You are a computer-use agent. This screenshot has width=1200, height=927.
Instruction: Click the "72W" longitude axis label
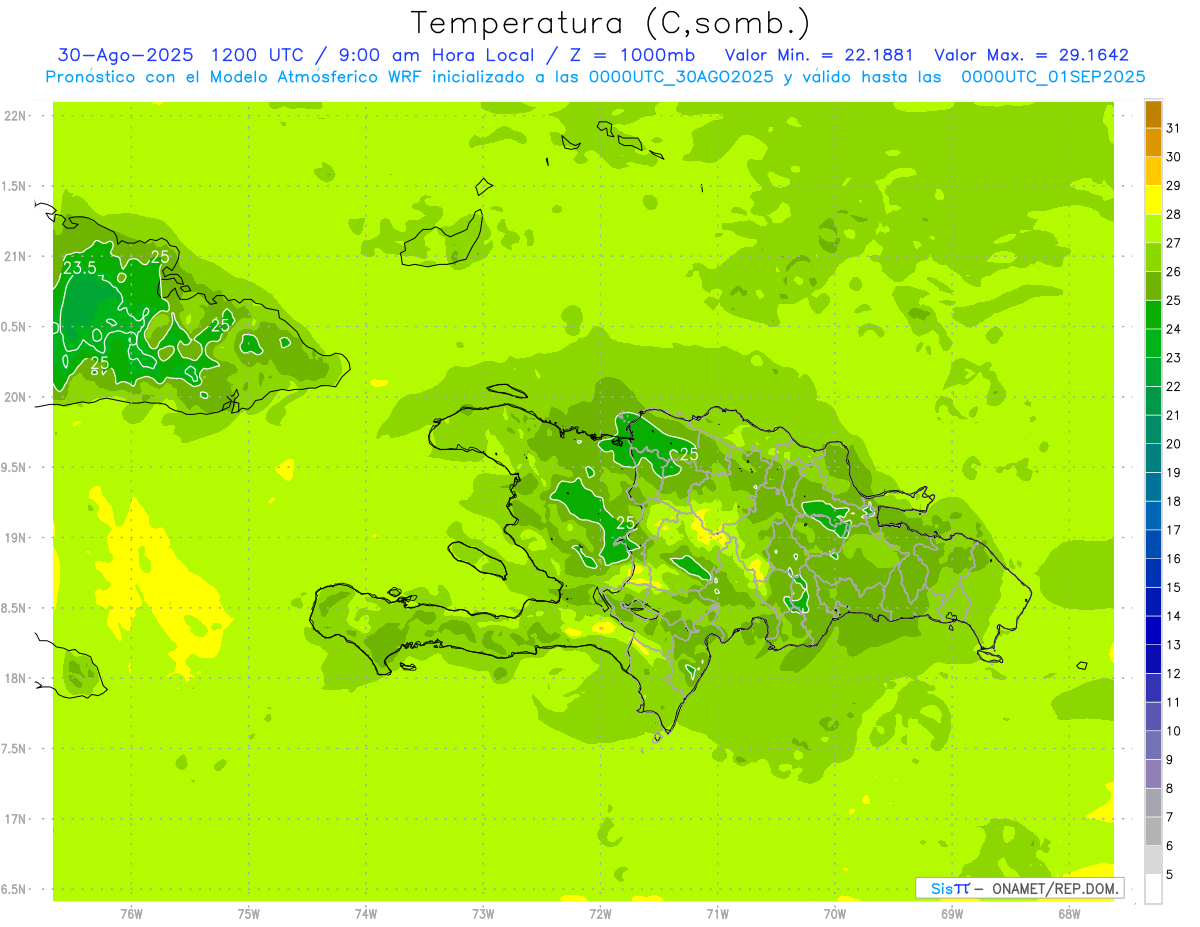pos(600,914)
